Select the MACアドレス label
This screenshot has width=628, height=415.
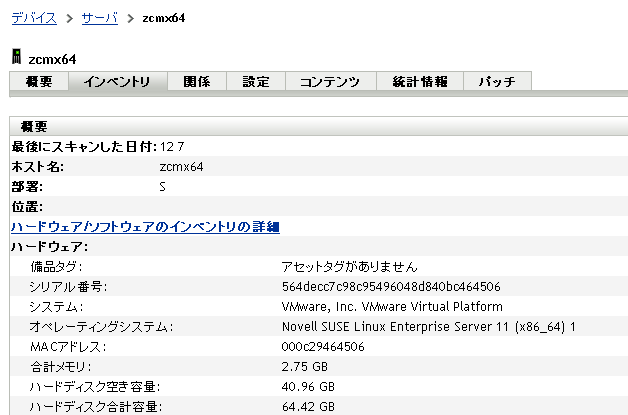coord(68,347)
